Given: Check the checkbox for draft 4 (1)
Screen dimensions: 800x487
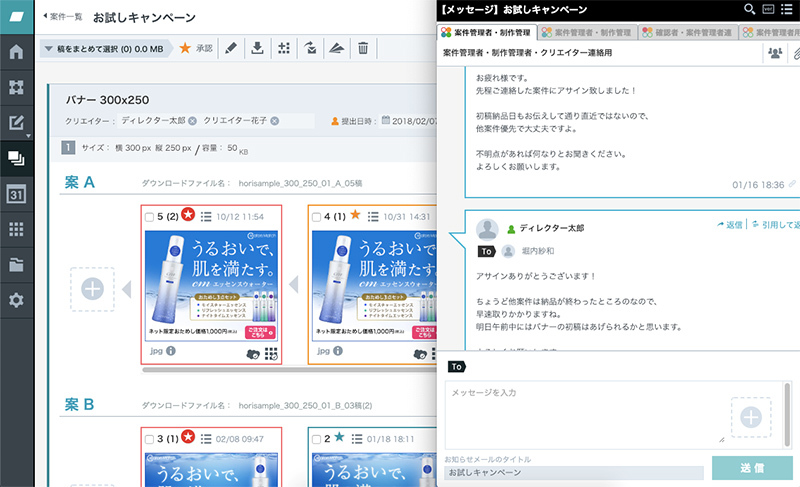Looking at the screenshot, I should tap(315, 216).
